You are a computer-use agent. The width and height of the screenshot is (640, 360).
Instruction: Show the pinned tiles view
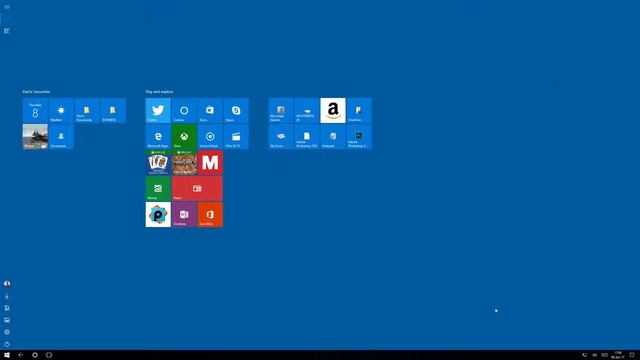(7, 19)
